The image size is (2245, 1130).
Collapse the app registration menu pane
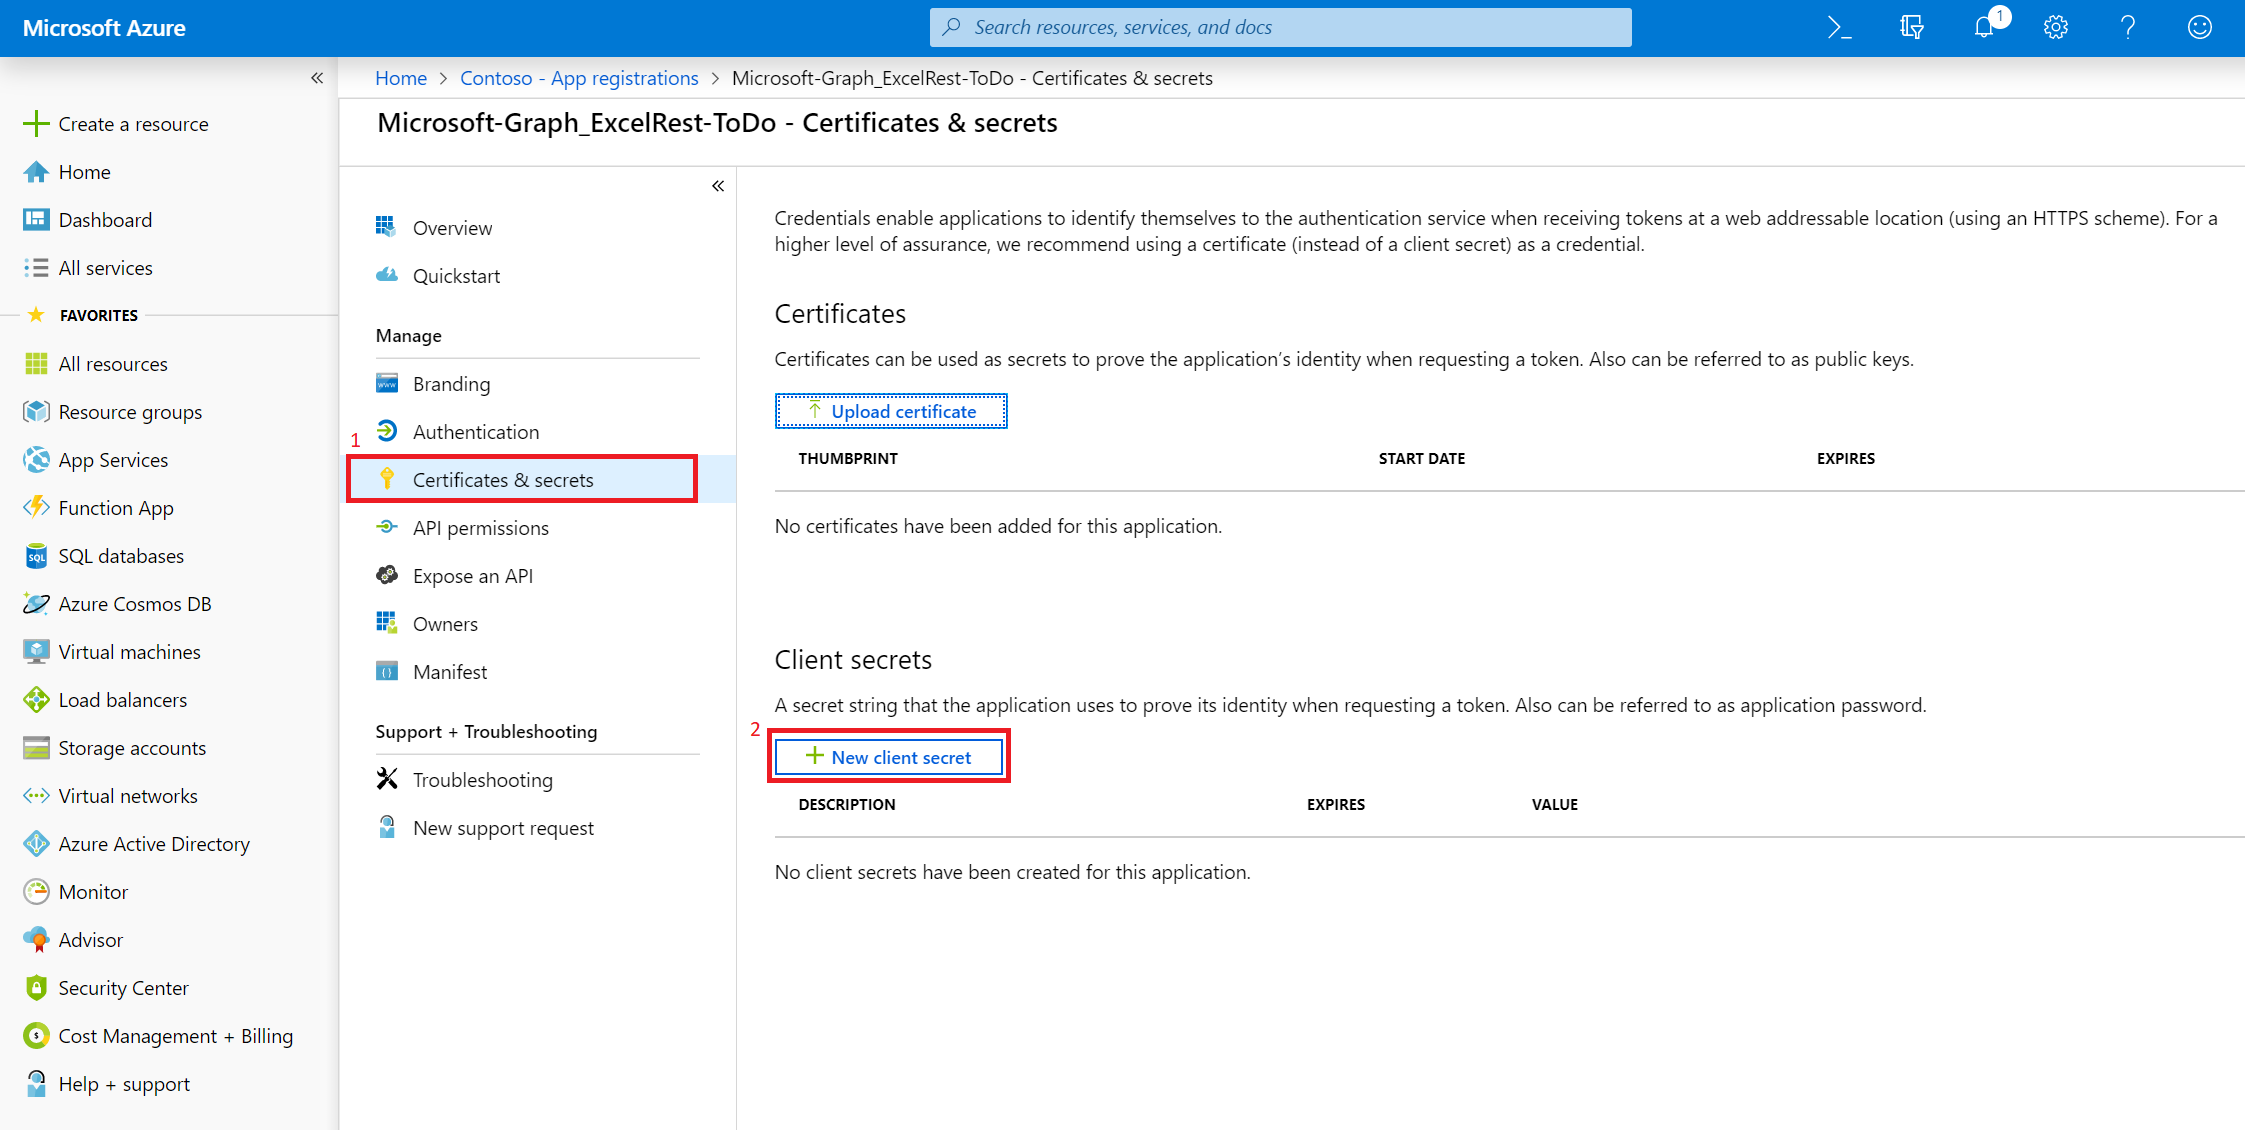tap(718, 186)
